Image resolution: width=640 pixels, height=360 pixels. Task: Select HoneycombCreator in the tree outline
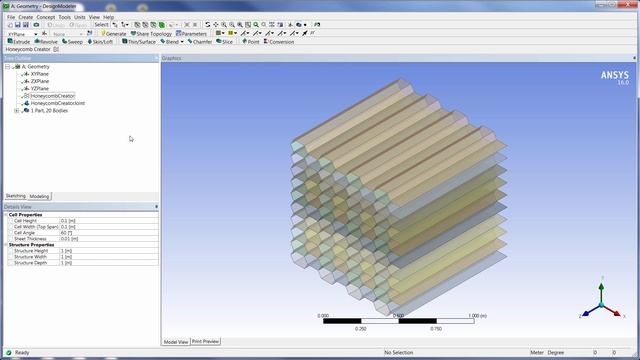pos(53,96)
